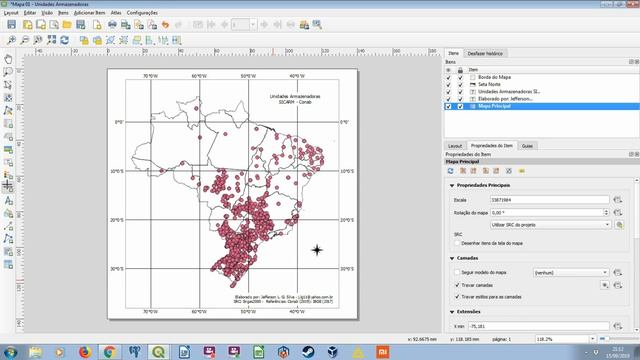
Task: Uncheck Travar estilos para as camadas
Action: 457,297
